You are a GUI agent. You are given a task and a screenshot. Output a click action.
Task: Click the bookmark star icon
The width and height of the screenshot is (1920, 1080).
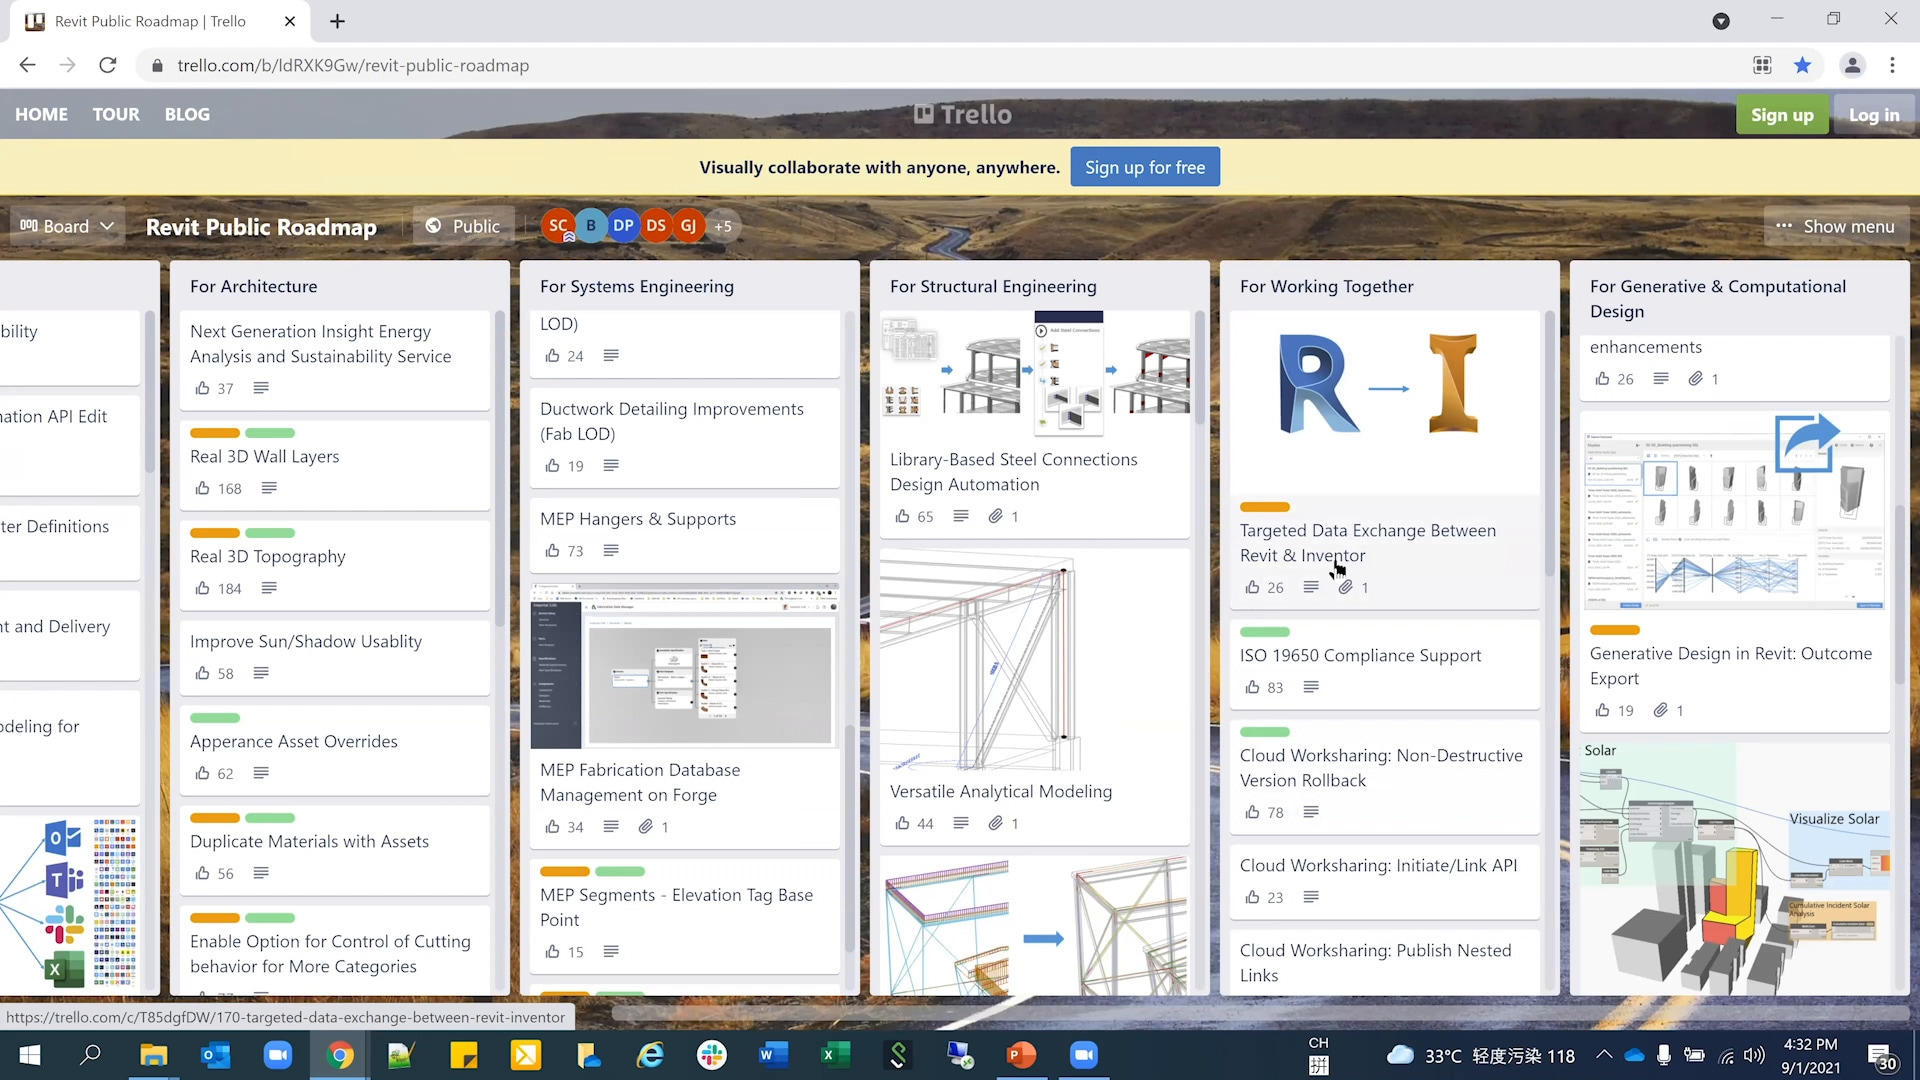click(1802, 65)
